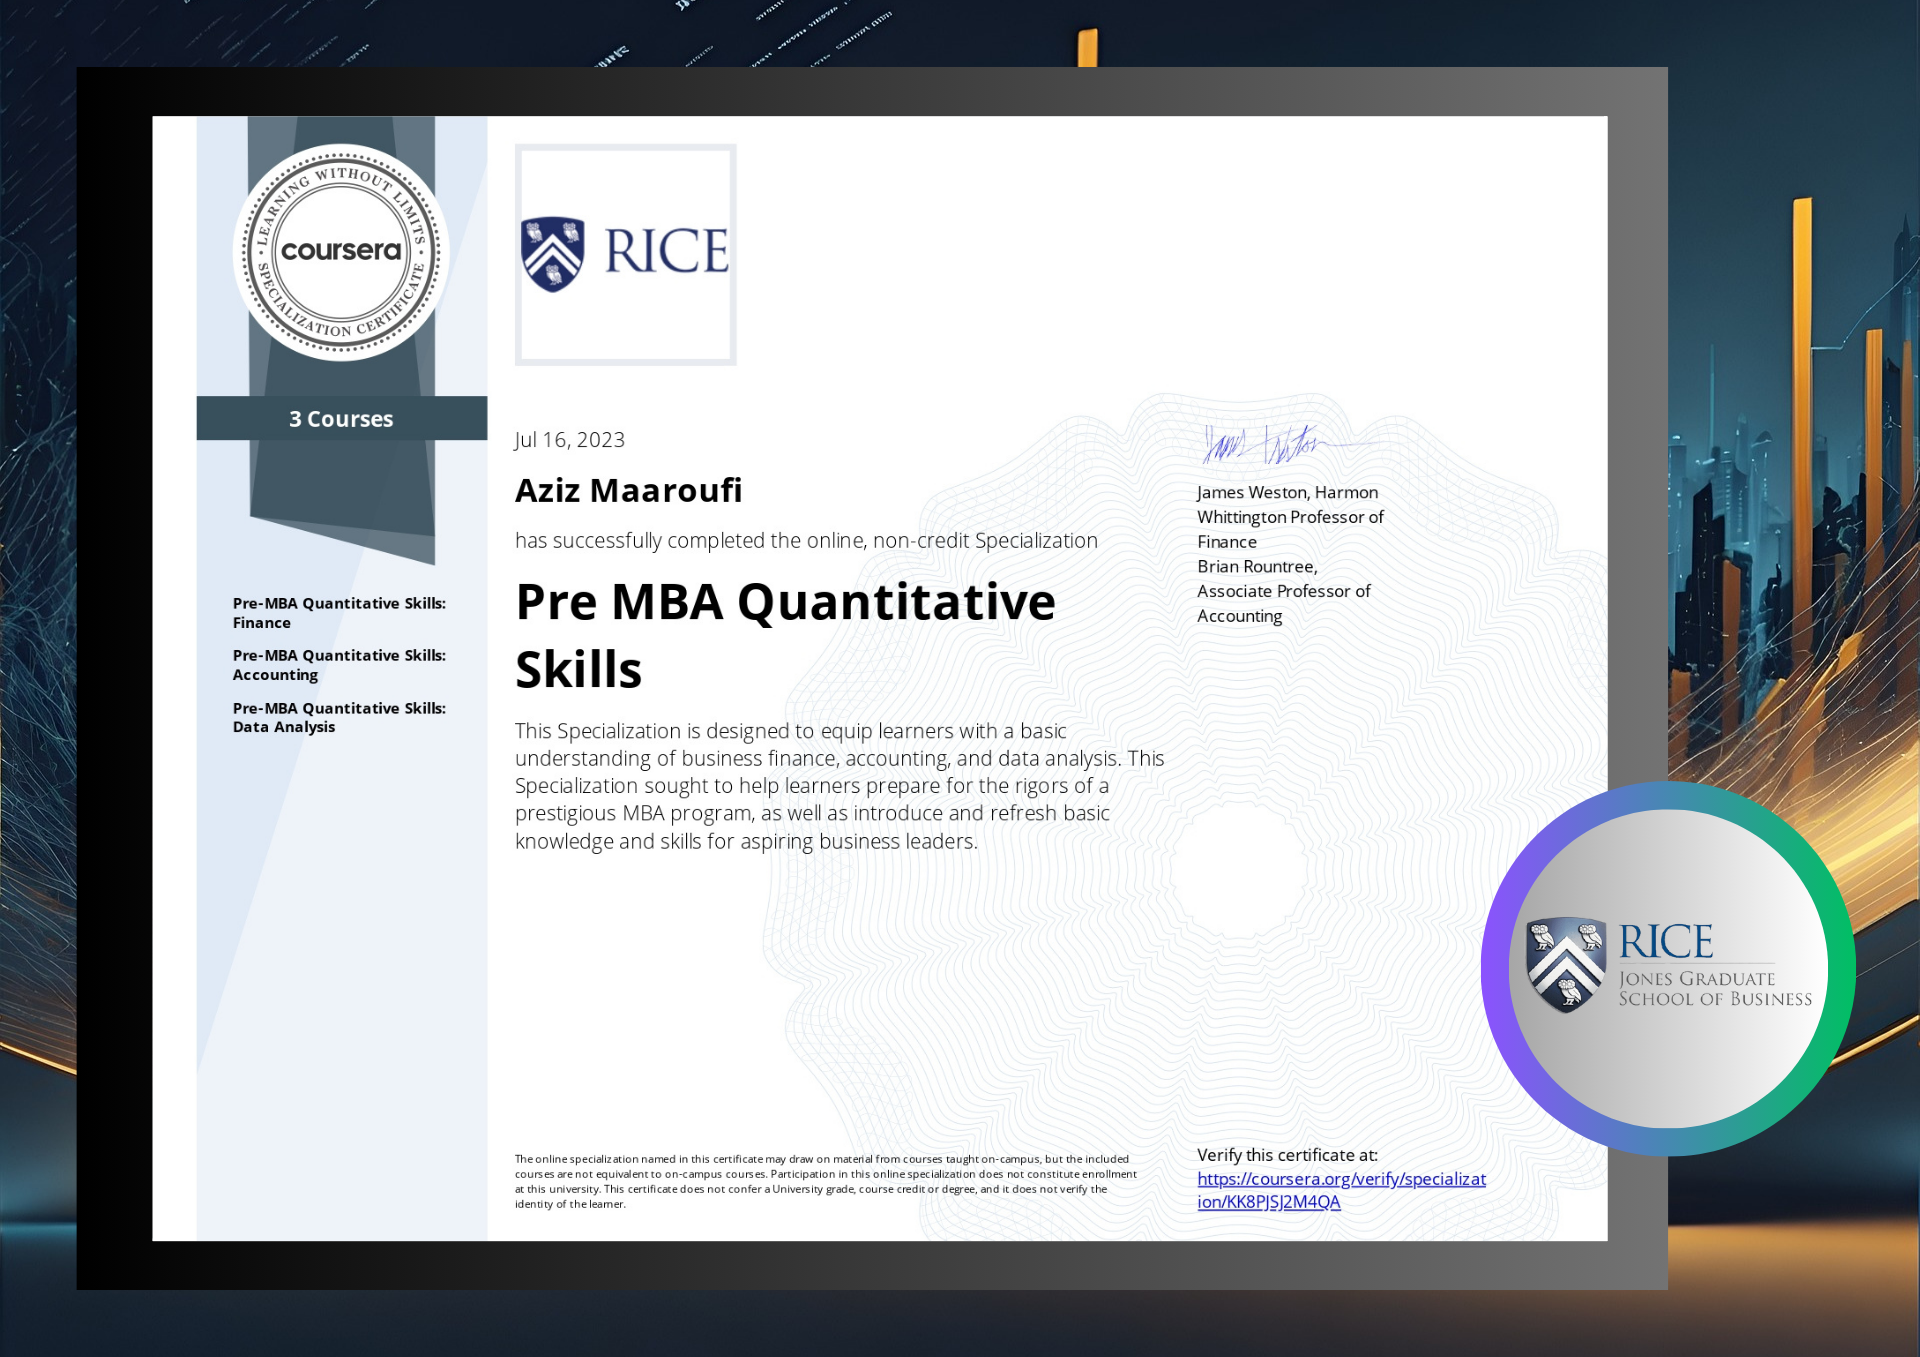Screen dimensions: 1920x1357
Task: Click 'James Weston, Harmon Whittington Professor' text
Action: (x=1290, y=517)
